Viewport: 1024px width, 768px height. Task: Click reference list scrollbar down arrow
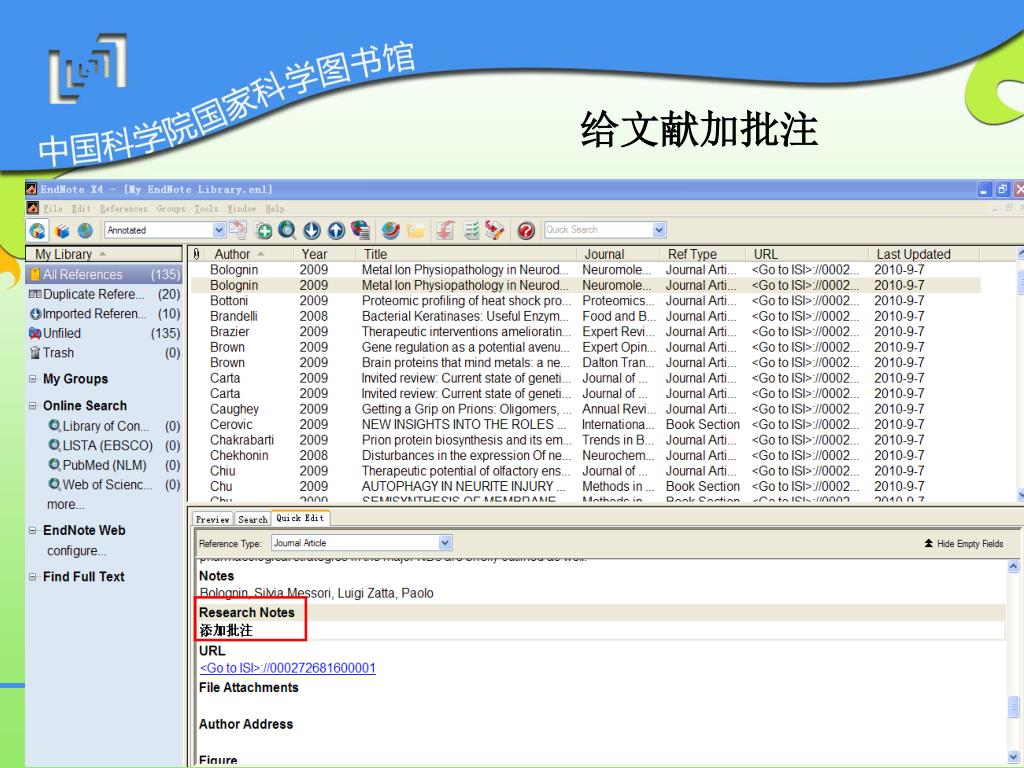[1020, 496]
